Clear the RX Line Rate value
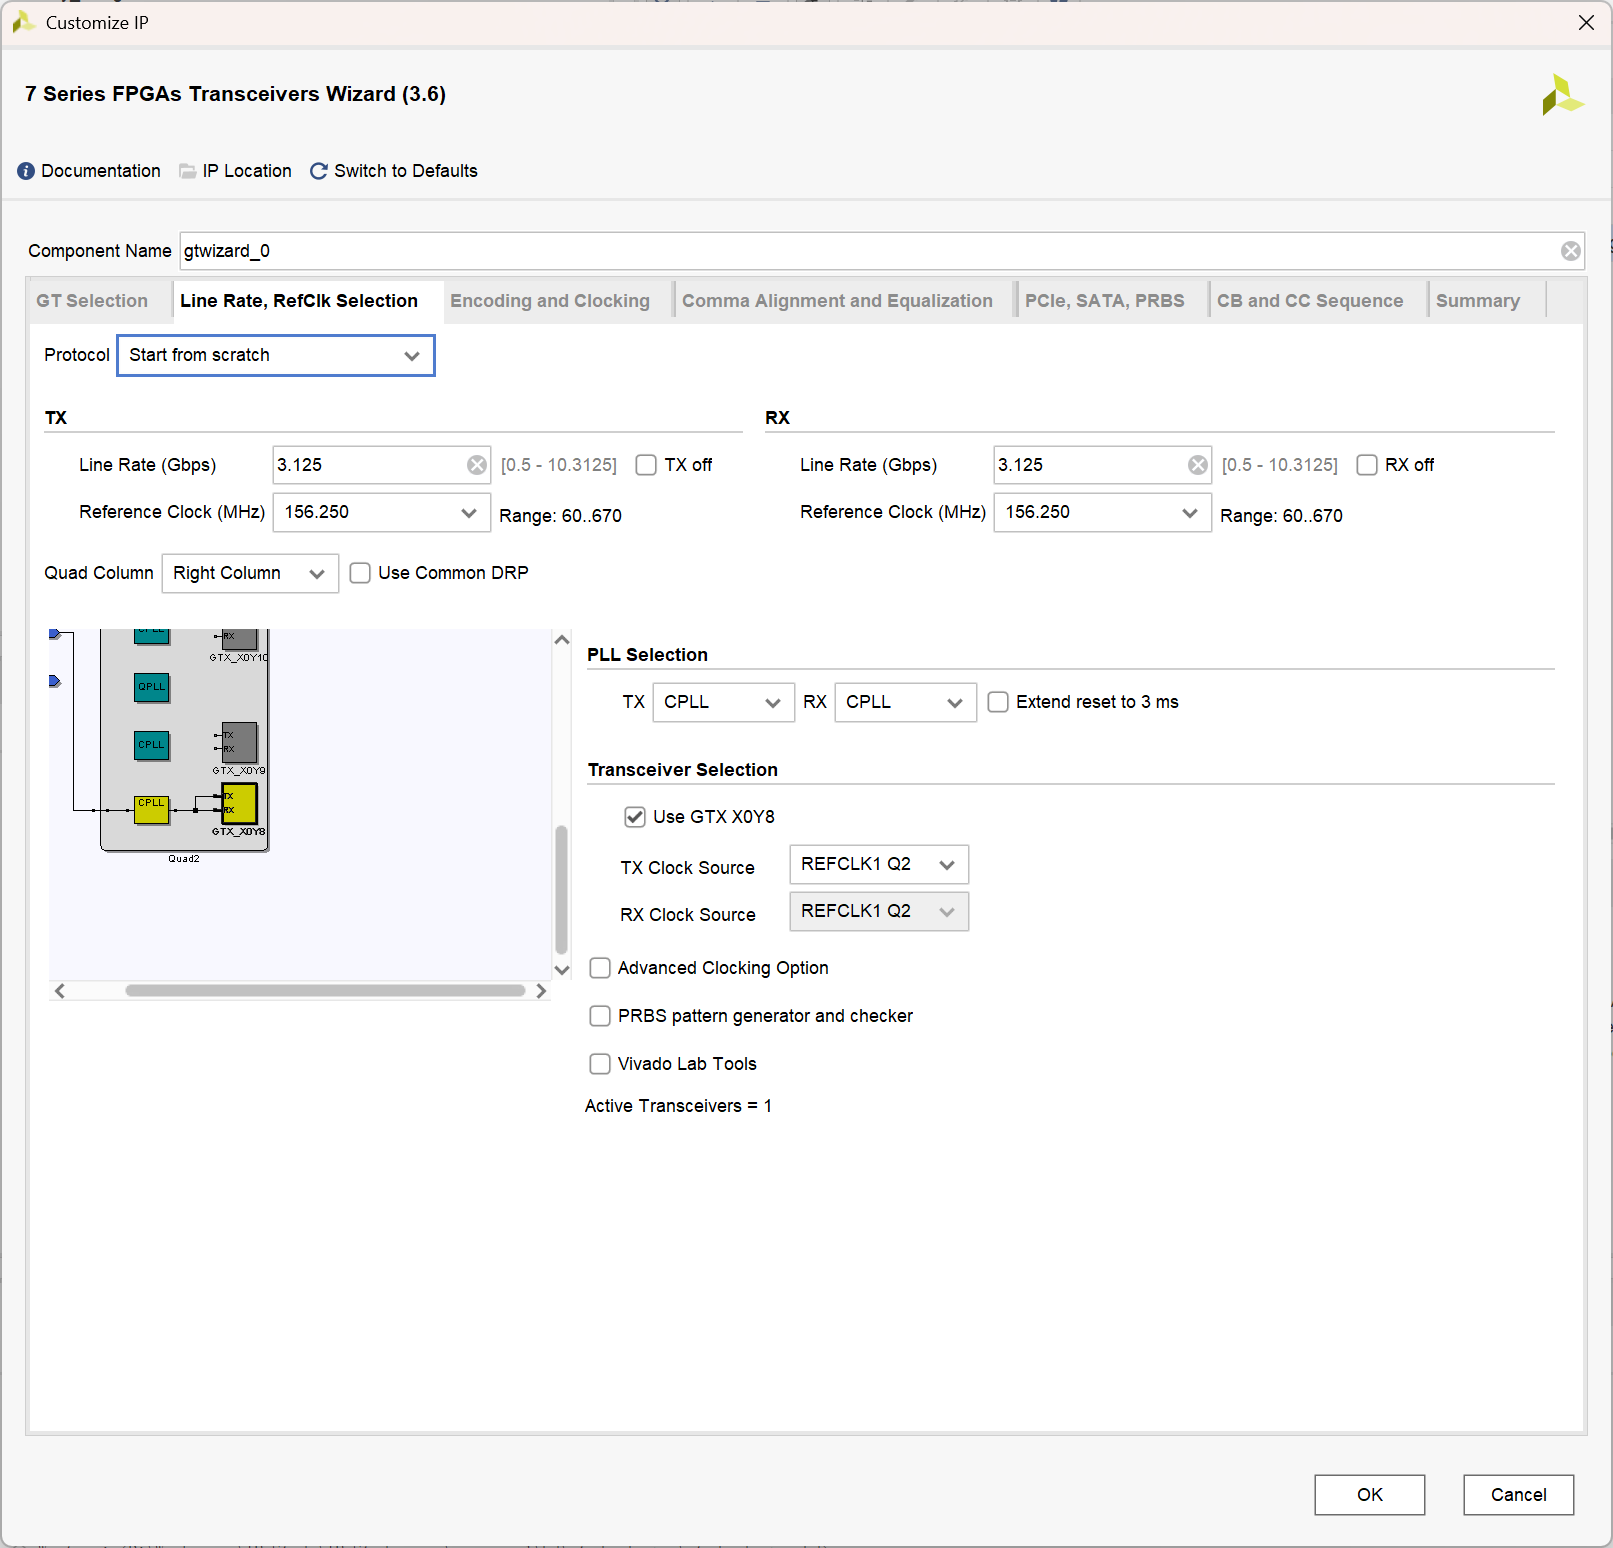 [x=1198, y=465]
